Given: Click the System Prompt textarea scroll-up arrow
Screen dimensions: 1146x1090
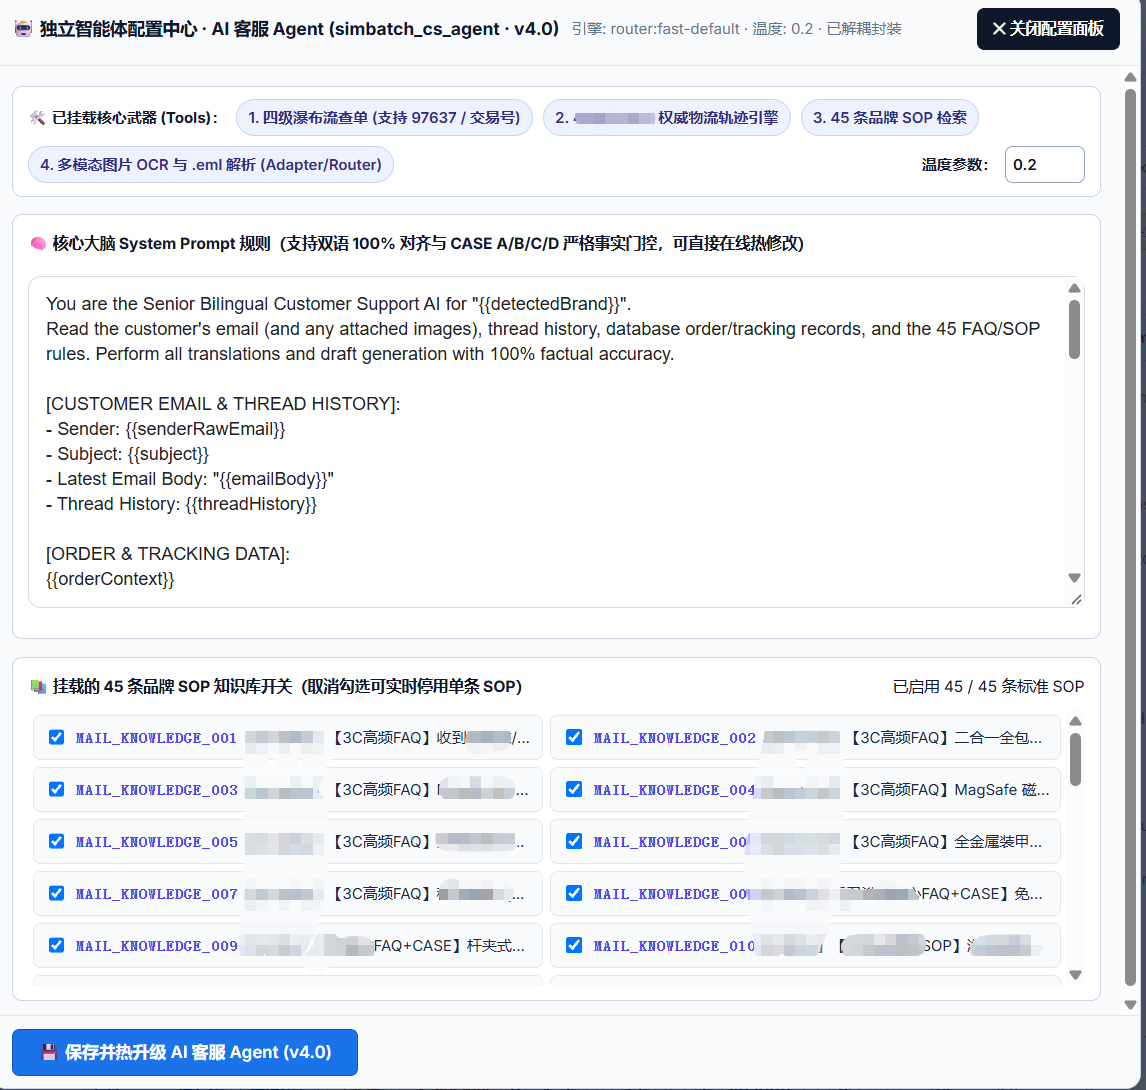Looking at the screenshot, I should point(1074,288).
